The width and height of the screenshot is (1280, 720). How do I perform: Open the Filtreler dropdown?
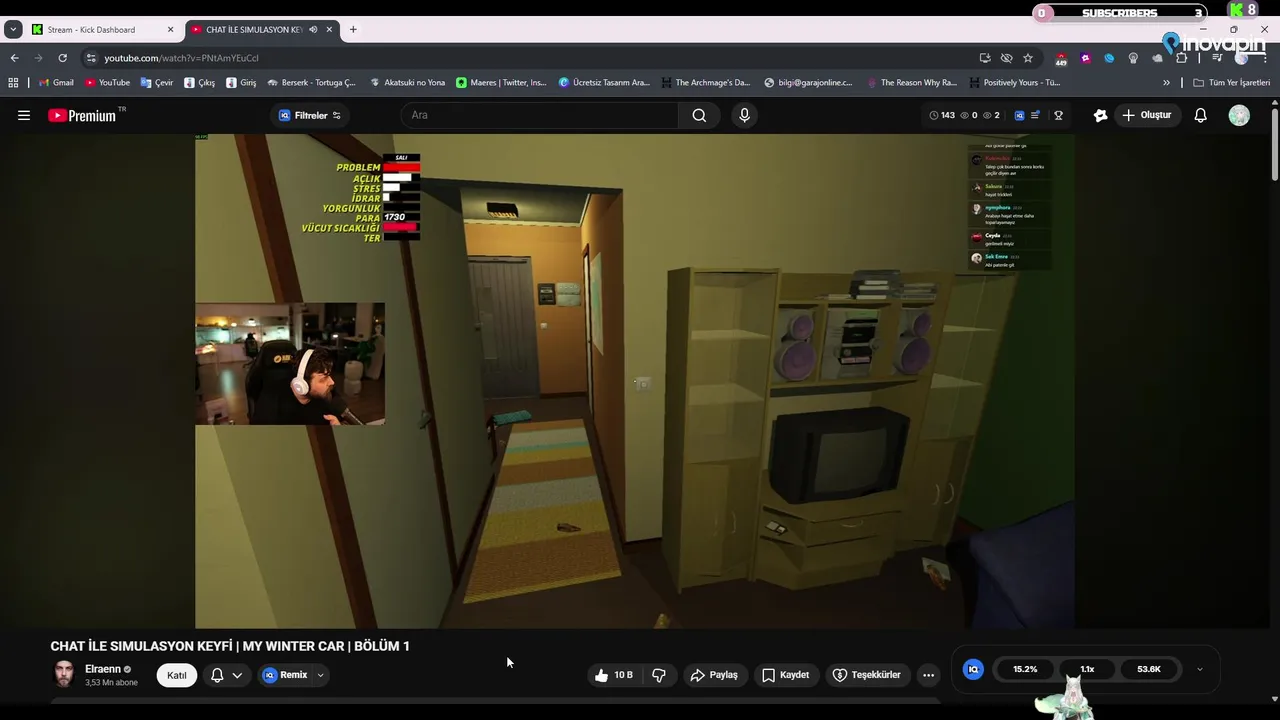tap(310, 115)
